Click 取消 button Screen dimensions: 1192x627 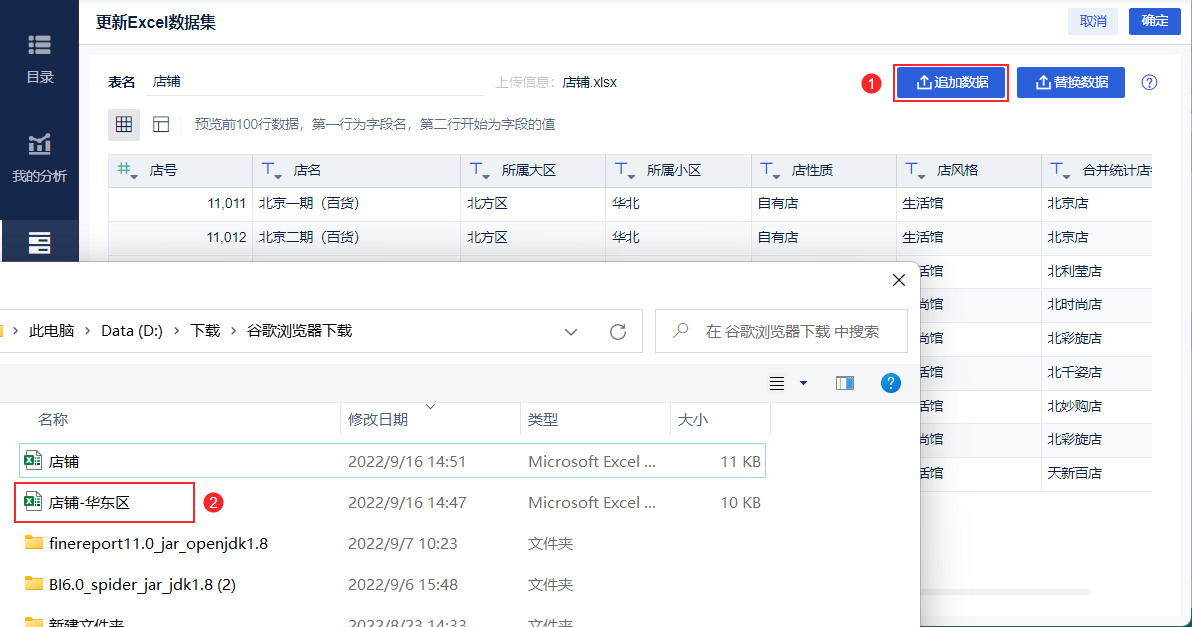coord(1093,21)
